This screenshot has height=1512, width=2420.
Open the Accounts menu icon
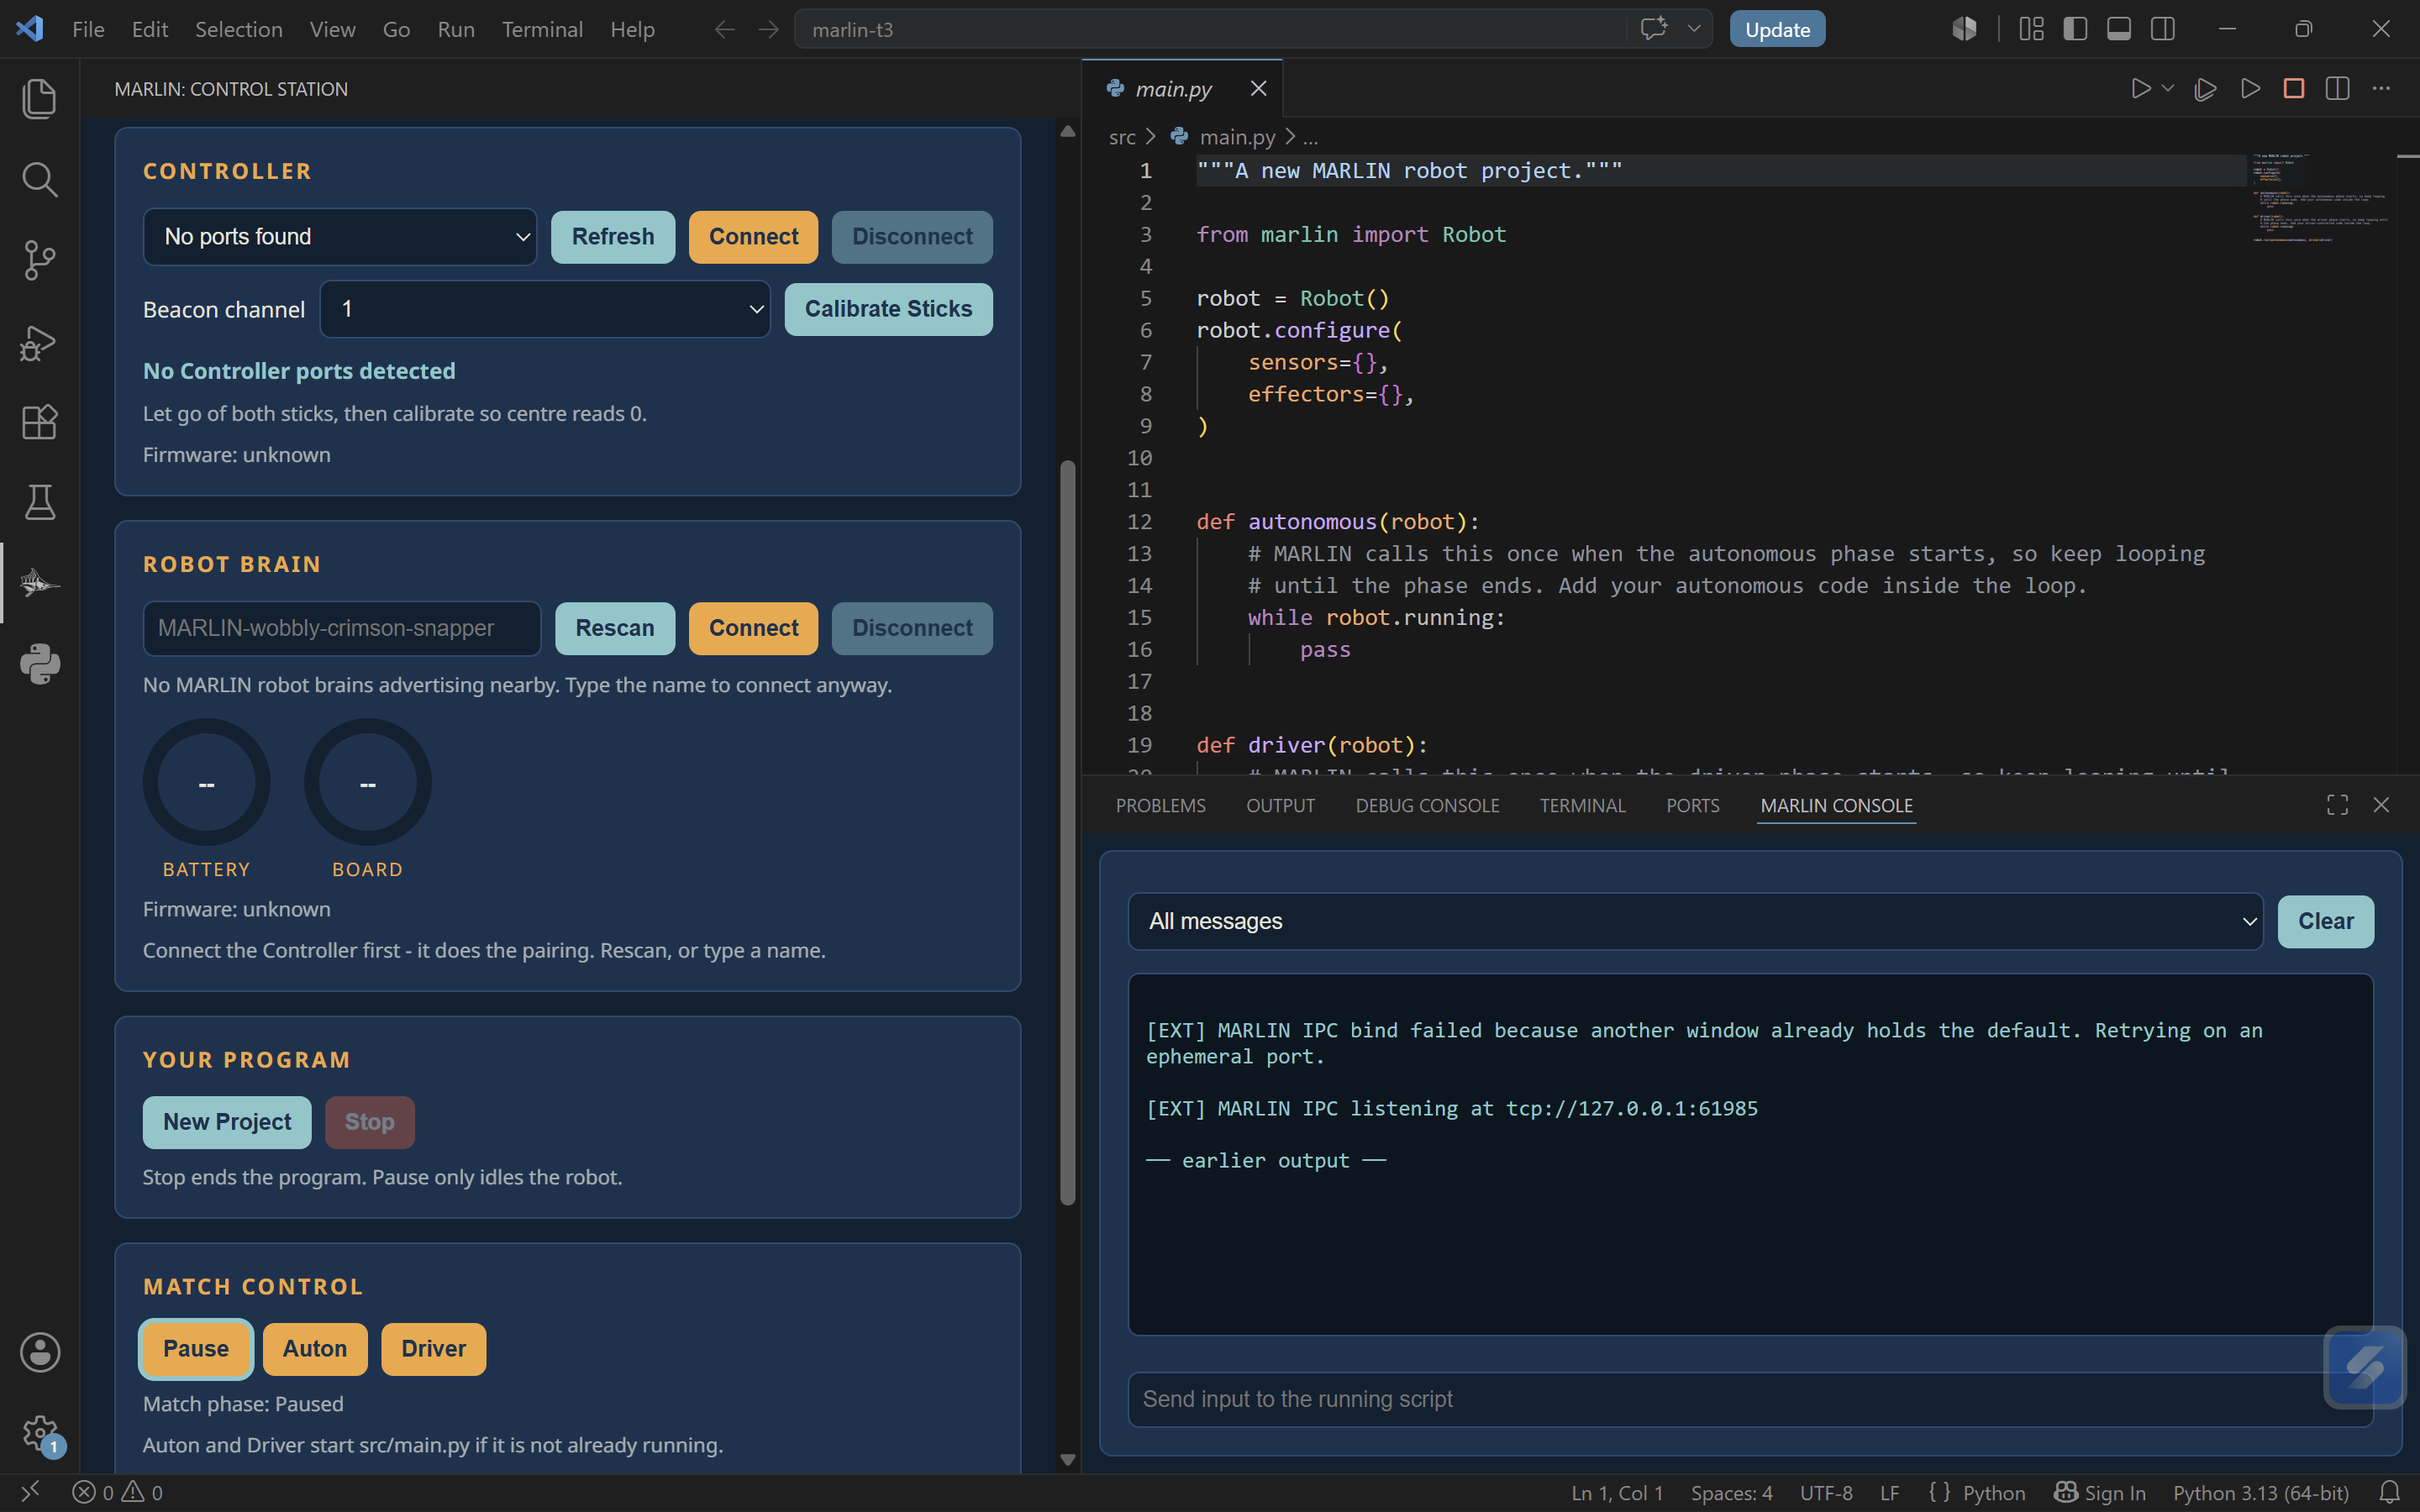40,1352
